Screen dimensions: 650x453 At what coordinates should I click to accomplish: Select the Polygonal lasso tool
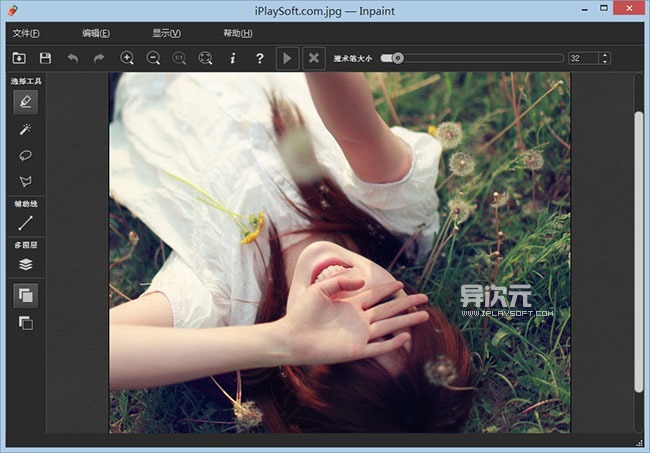[26, 181]
